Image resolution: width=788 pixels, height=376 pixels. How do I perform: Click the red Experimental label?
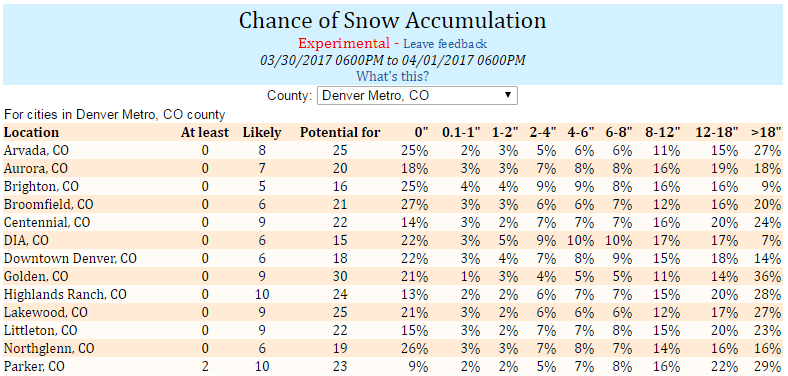tap(344, 43)
